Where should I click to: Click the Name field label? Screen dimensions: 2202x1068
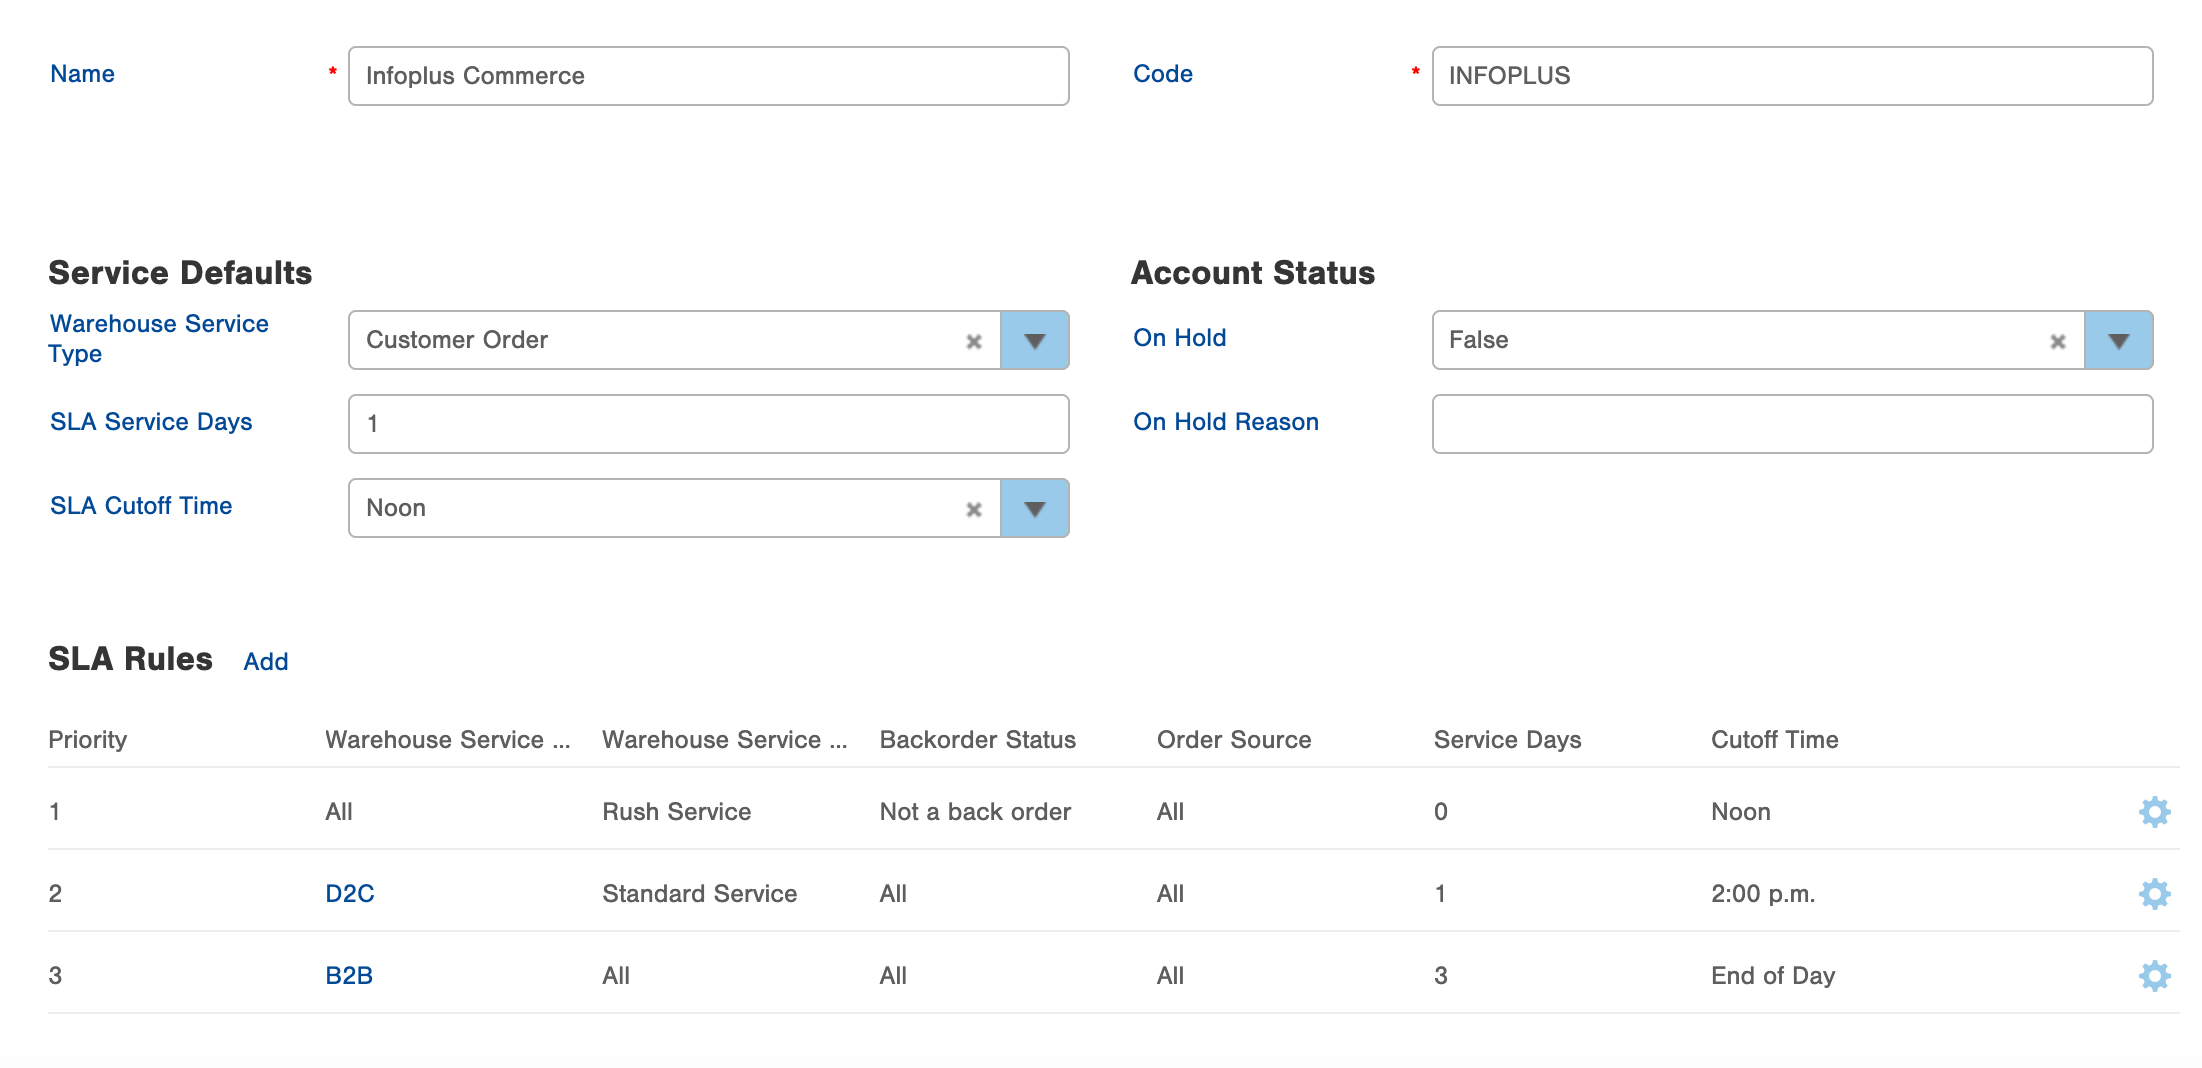(x=82, y=74)
